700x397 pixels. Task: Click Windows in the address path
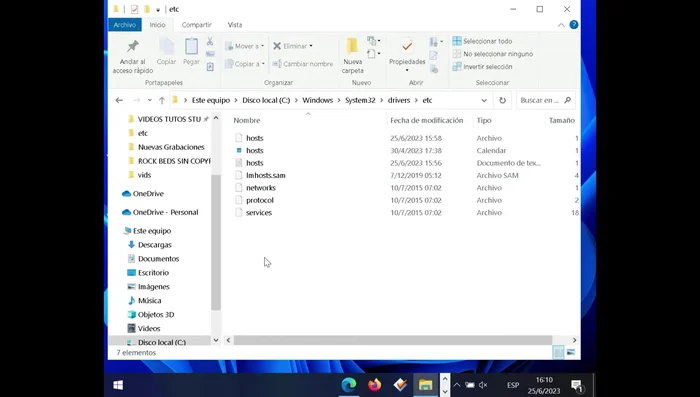pos(317,100)
